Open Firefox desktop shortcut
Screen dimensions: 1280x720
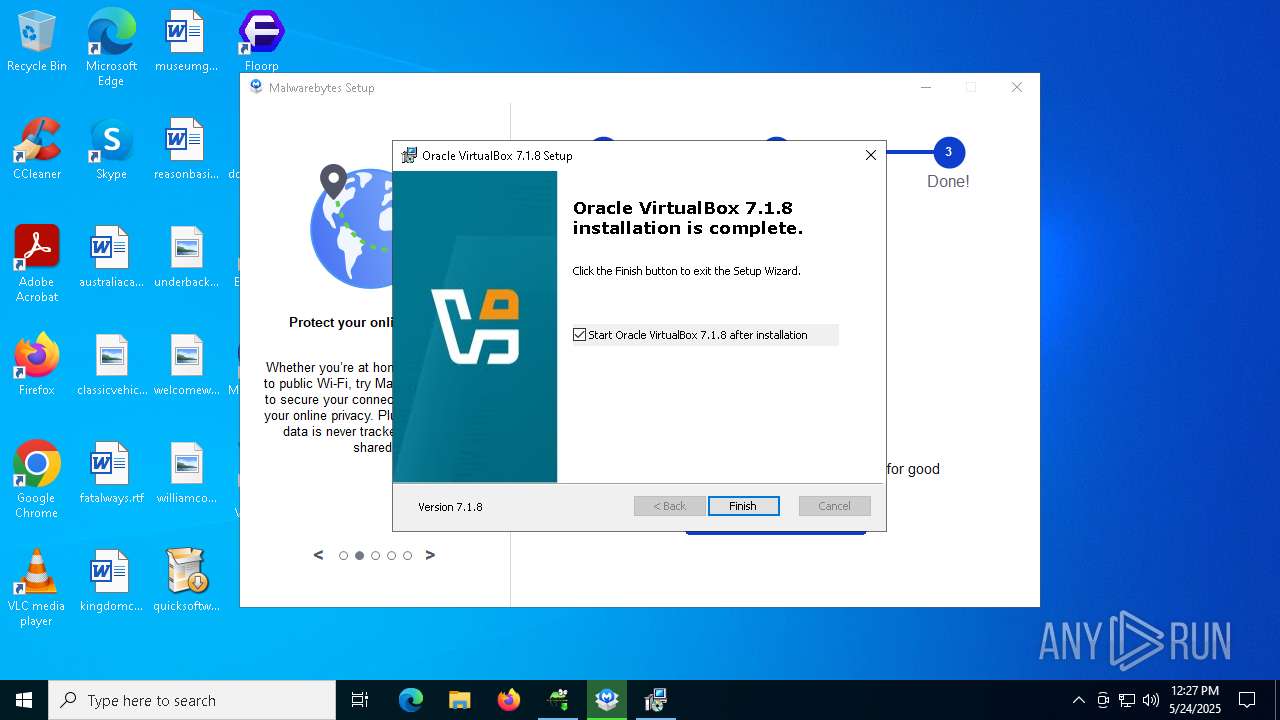[37, 365]
